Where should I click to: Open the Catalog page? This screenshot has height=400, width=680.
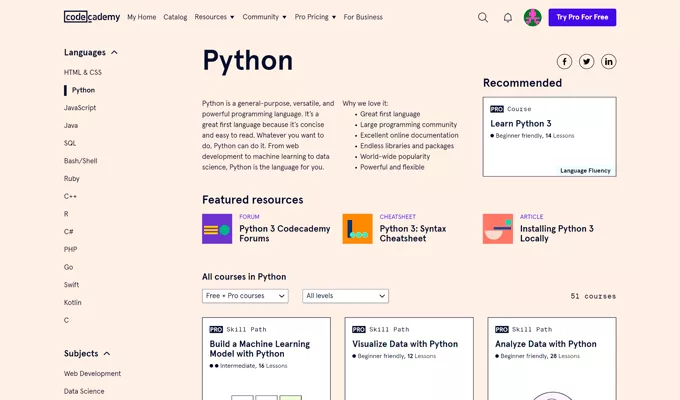click(x=175, y=17)
